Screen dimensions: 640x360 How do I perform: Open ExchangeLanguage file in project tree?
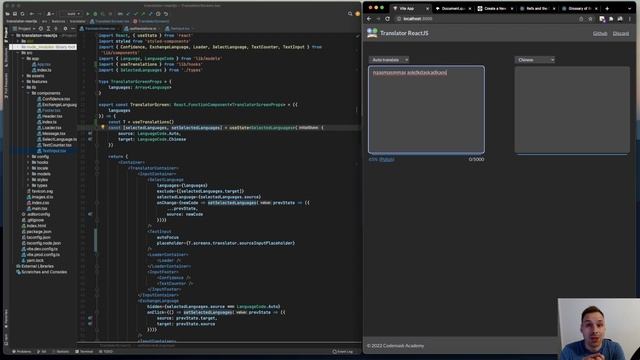click(x=57, y=104)
